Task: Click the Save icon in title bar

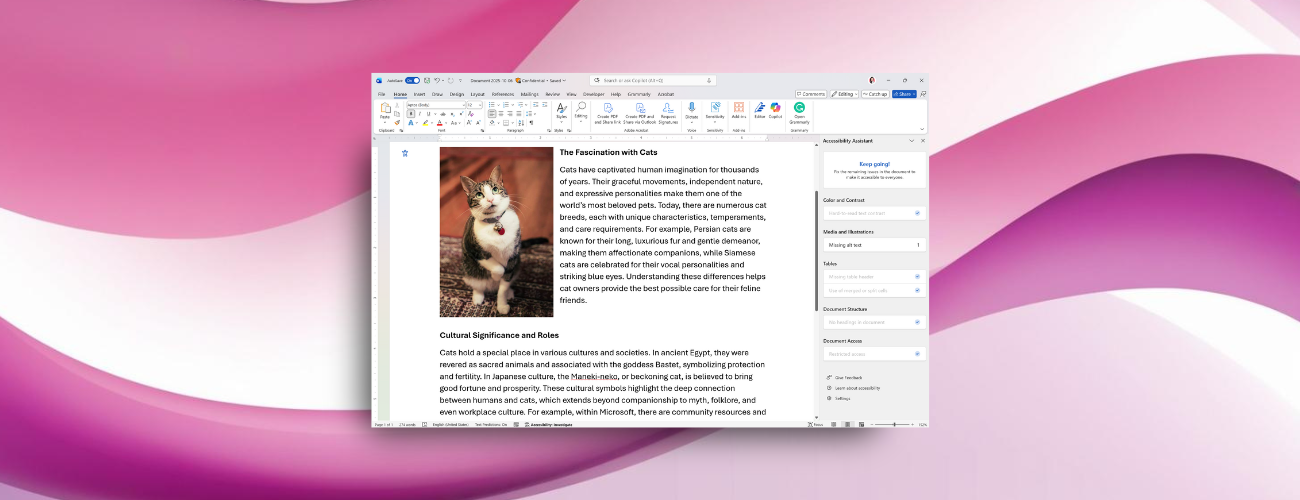Action: coord(427,80)
